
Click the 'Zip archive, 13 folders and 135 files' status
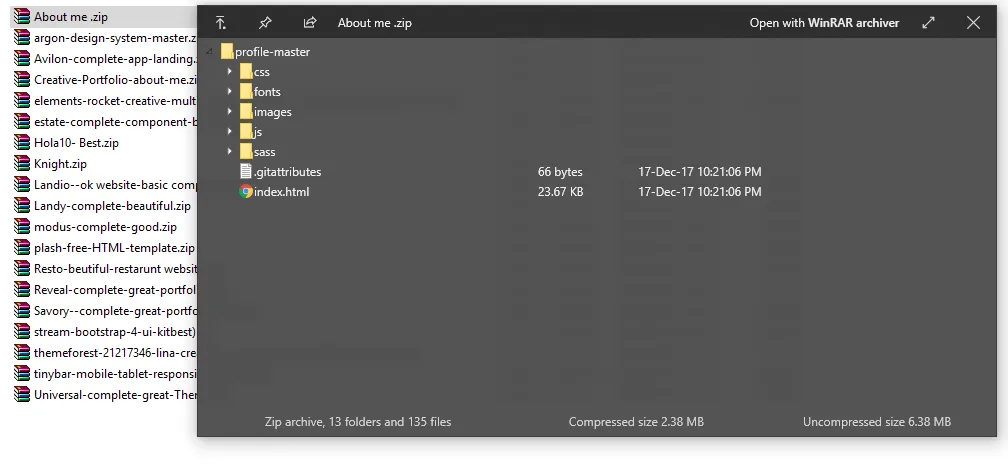point(358,421)
